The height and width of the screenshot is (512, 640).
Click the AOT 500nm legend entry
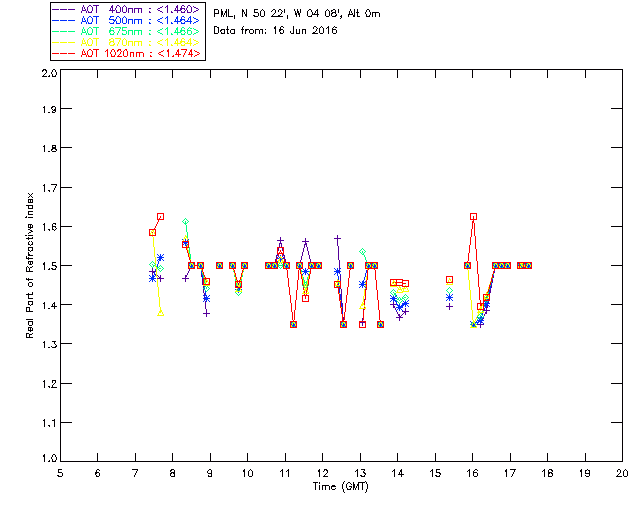point(127,20)
